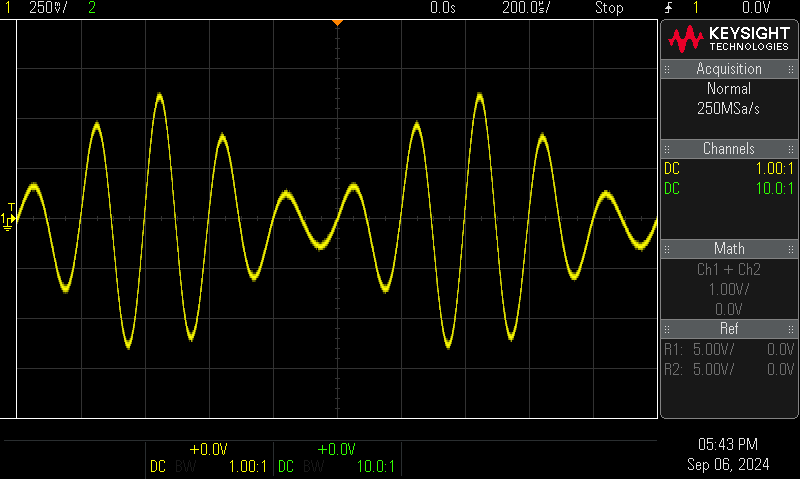Screen dimensions: 800x479
Task: Open the Acquisition panel header
Action: click(729, 69)
